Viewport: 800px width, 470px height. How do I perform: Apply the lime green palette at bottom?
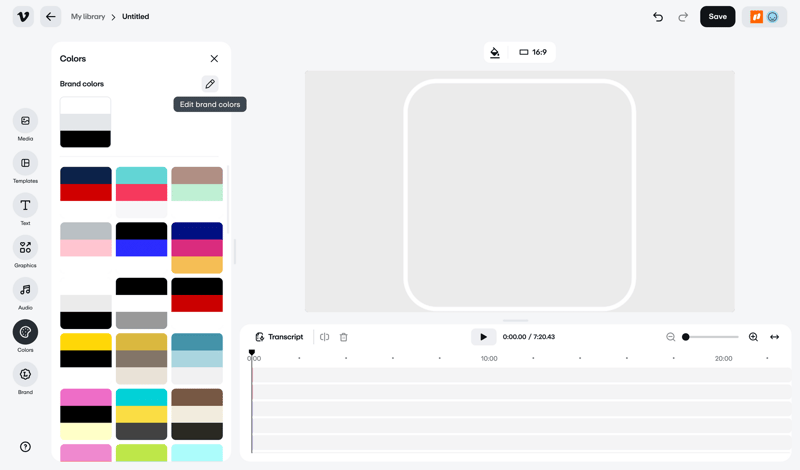point(141,453)
